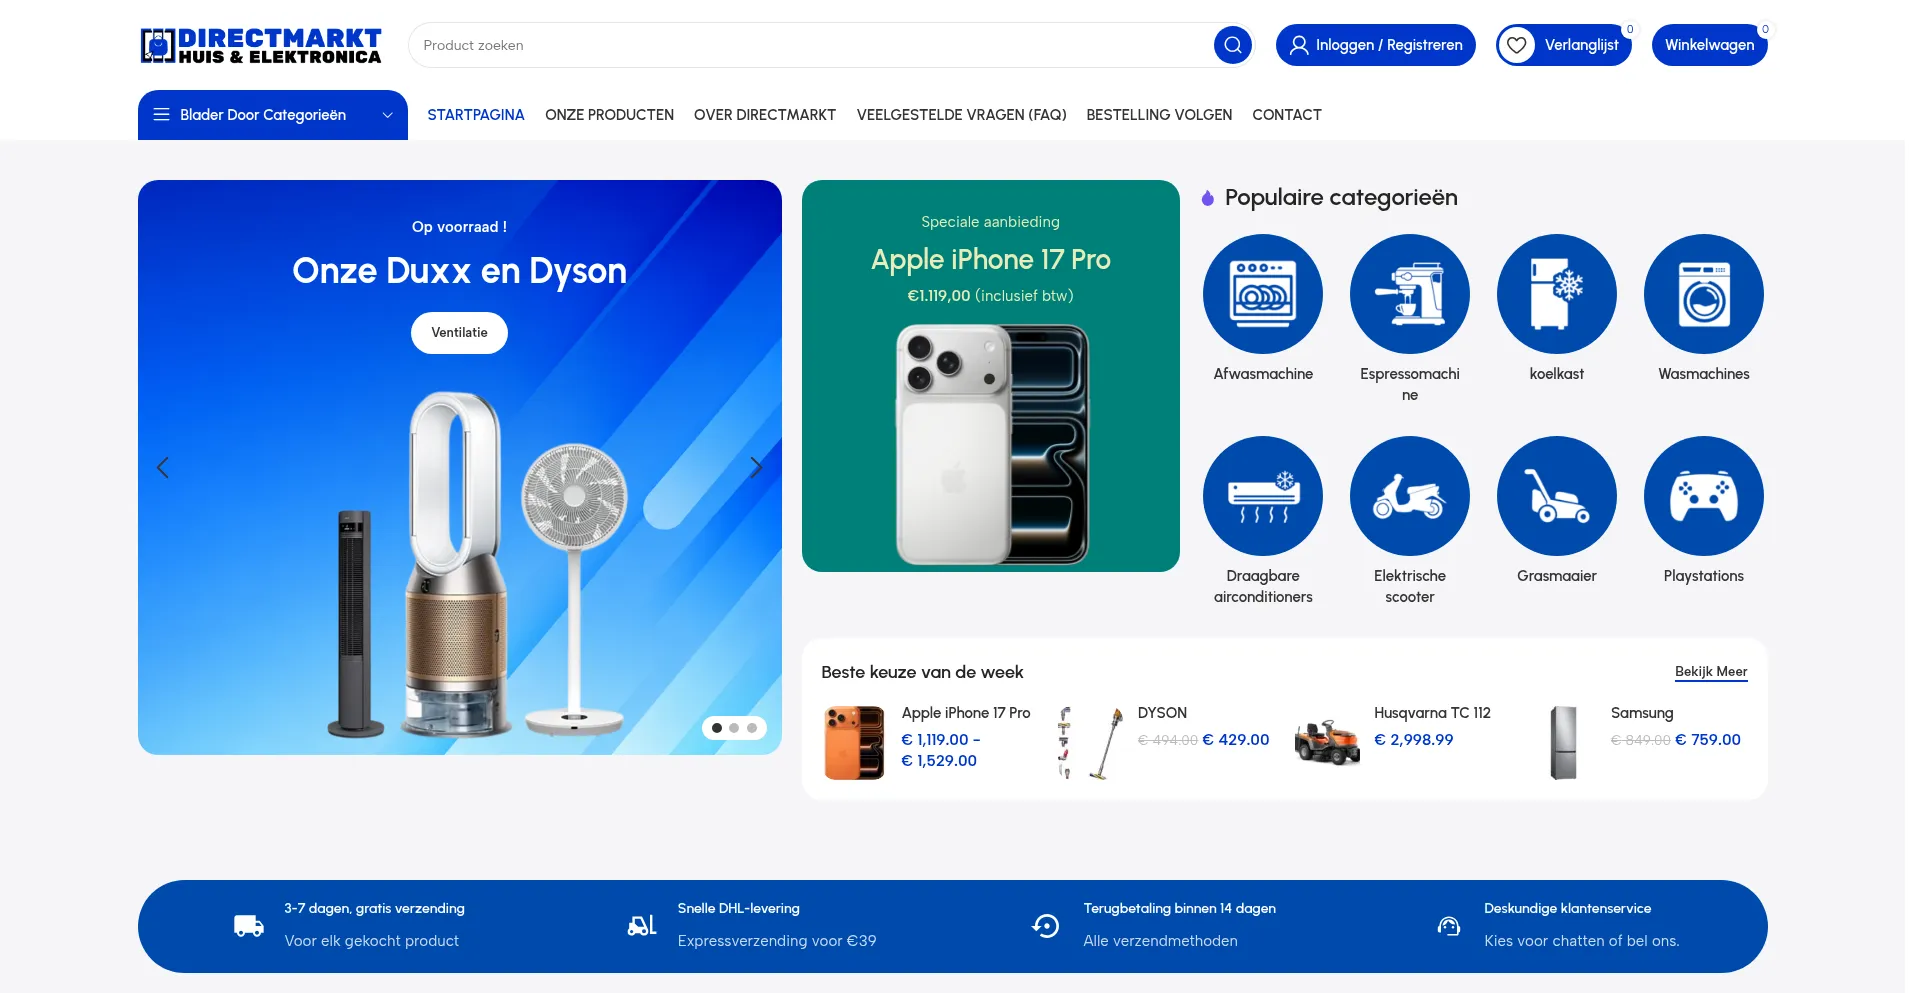Image resolution: width=1920 pixels, height=993 pixels.
Task: Click the hamburger menu icon in categories
Action: pos(161,115)
